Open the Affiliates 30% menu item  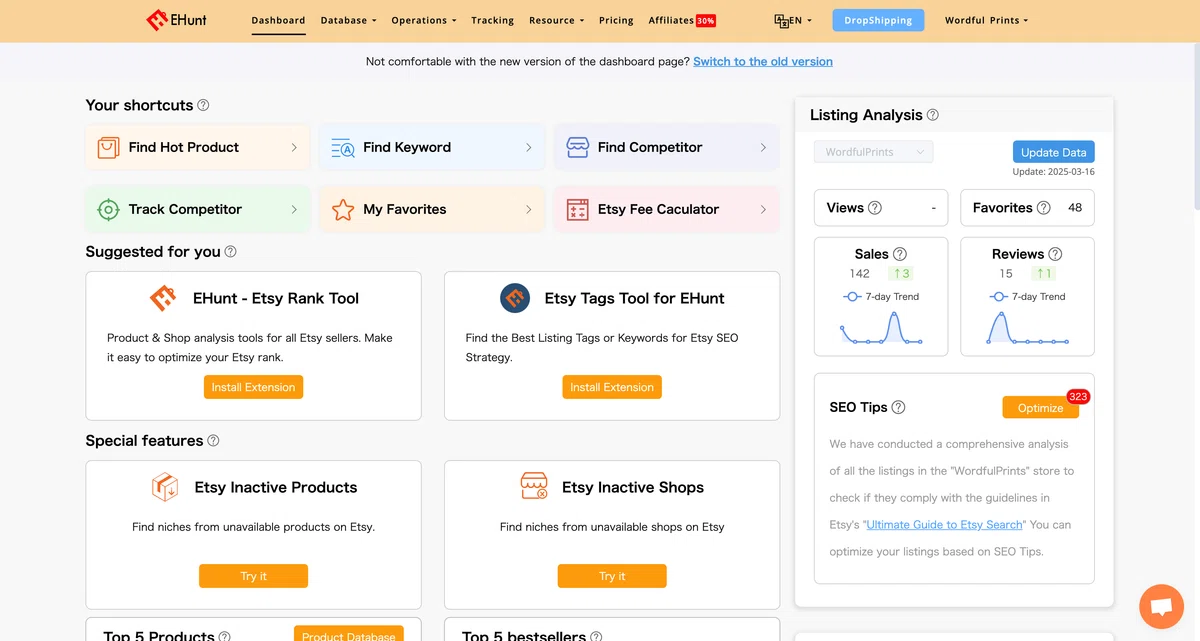682,20
